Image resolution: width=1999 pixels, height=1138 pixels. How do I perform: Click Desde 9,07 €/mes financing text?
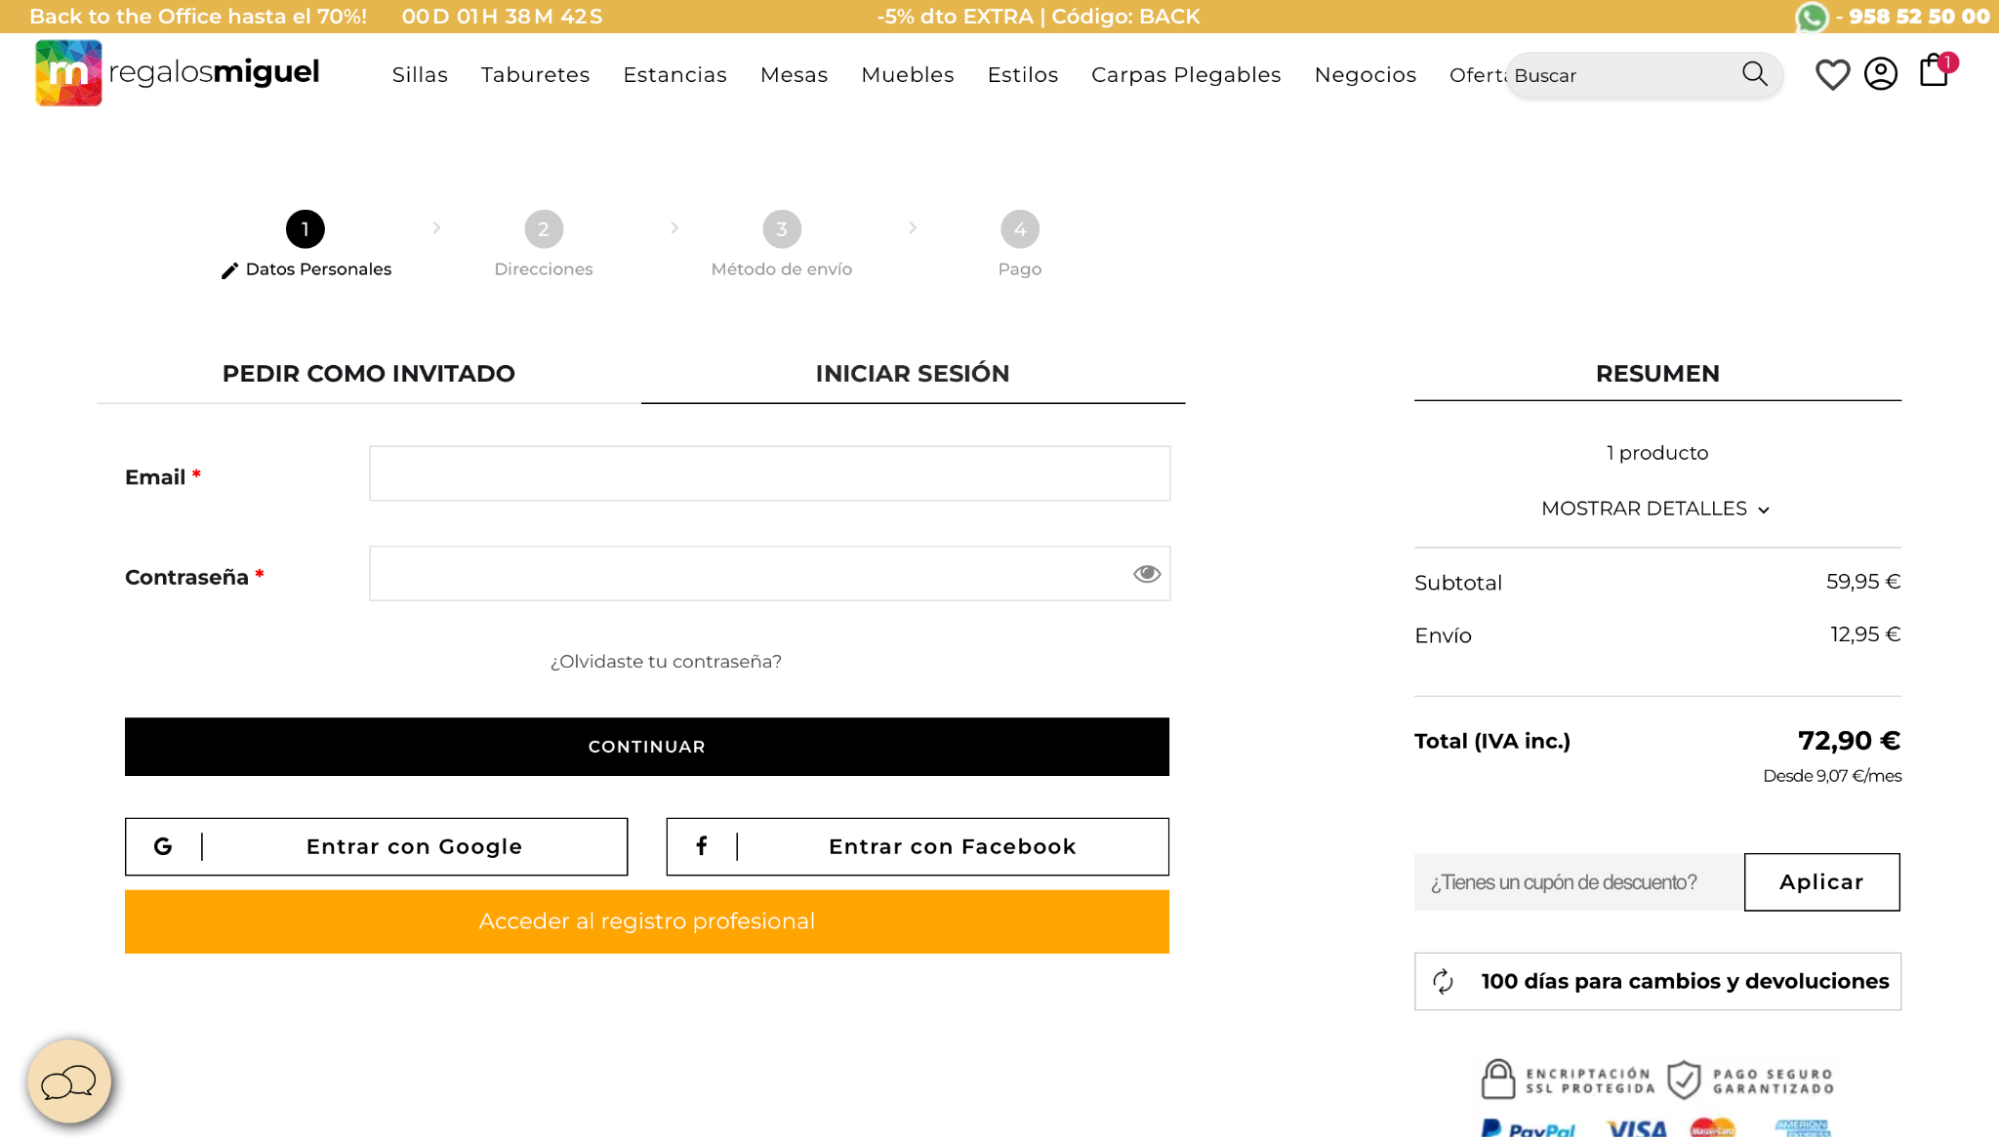click(x=1831, y=776)
